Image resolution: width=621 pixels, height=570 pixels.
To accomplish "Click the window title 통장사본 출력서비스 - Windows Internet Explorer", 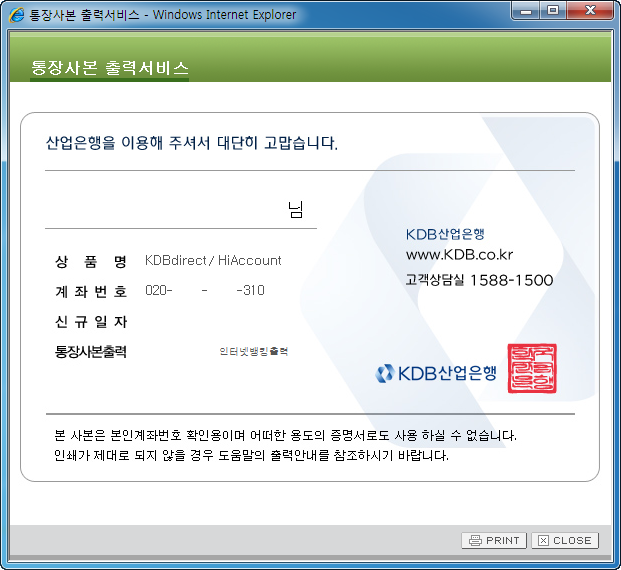I will (163, 15).
